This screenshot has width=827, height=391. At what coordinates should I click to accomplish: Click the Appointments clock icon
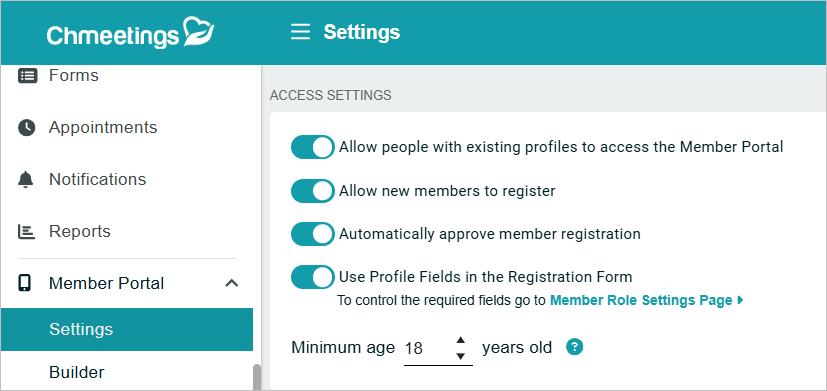tap(26, 128)
